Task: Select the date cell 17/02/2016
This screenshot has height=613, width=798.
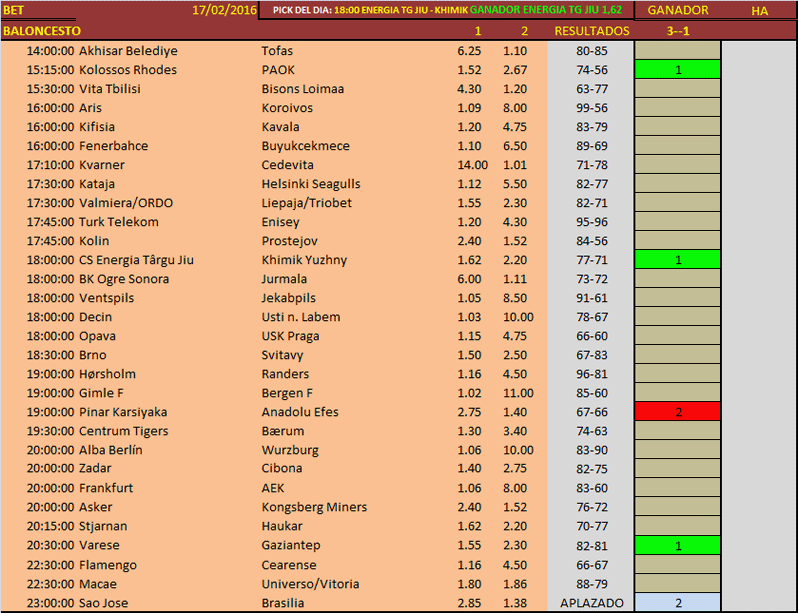Action: point(224,10)
